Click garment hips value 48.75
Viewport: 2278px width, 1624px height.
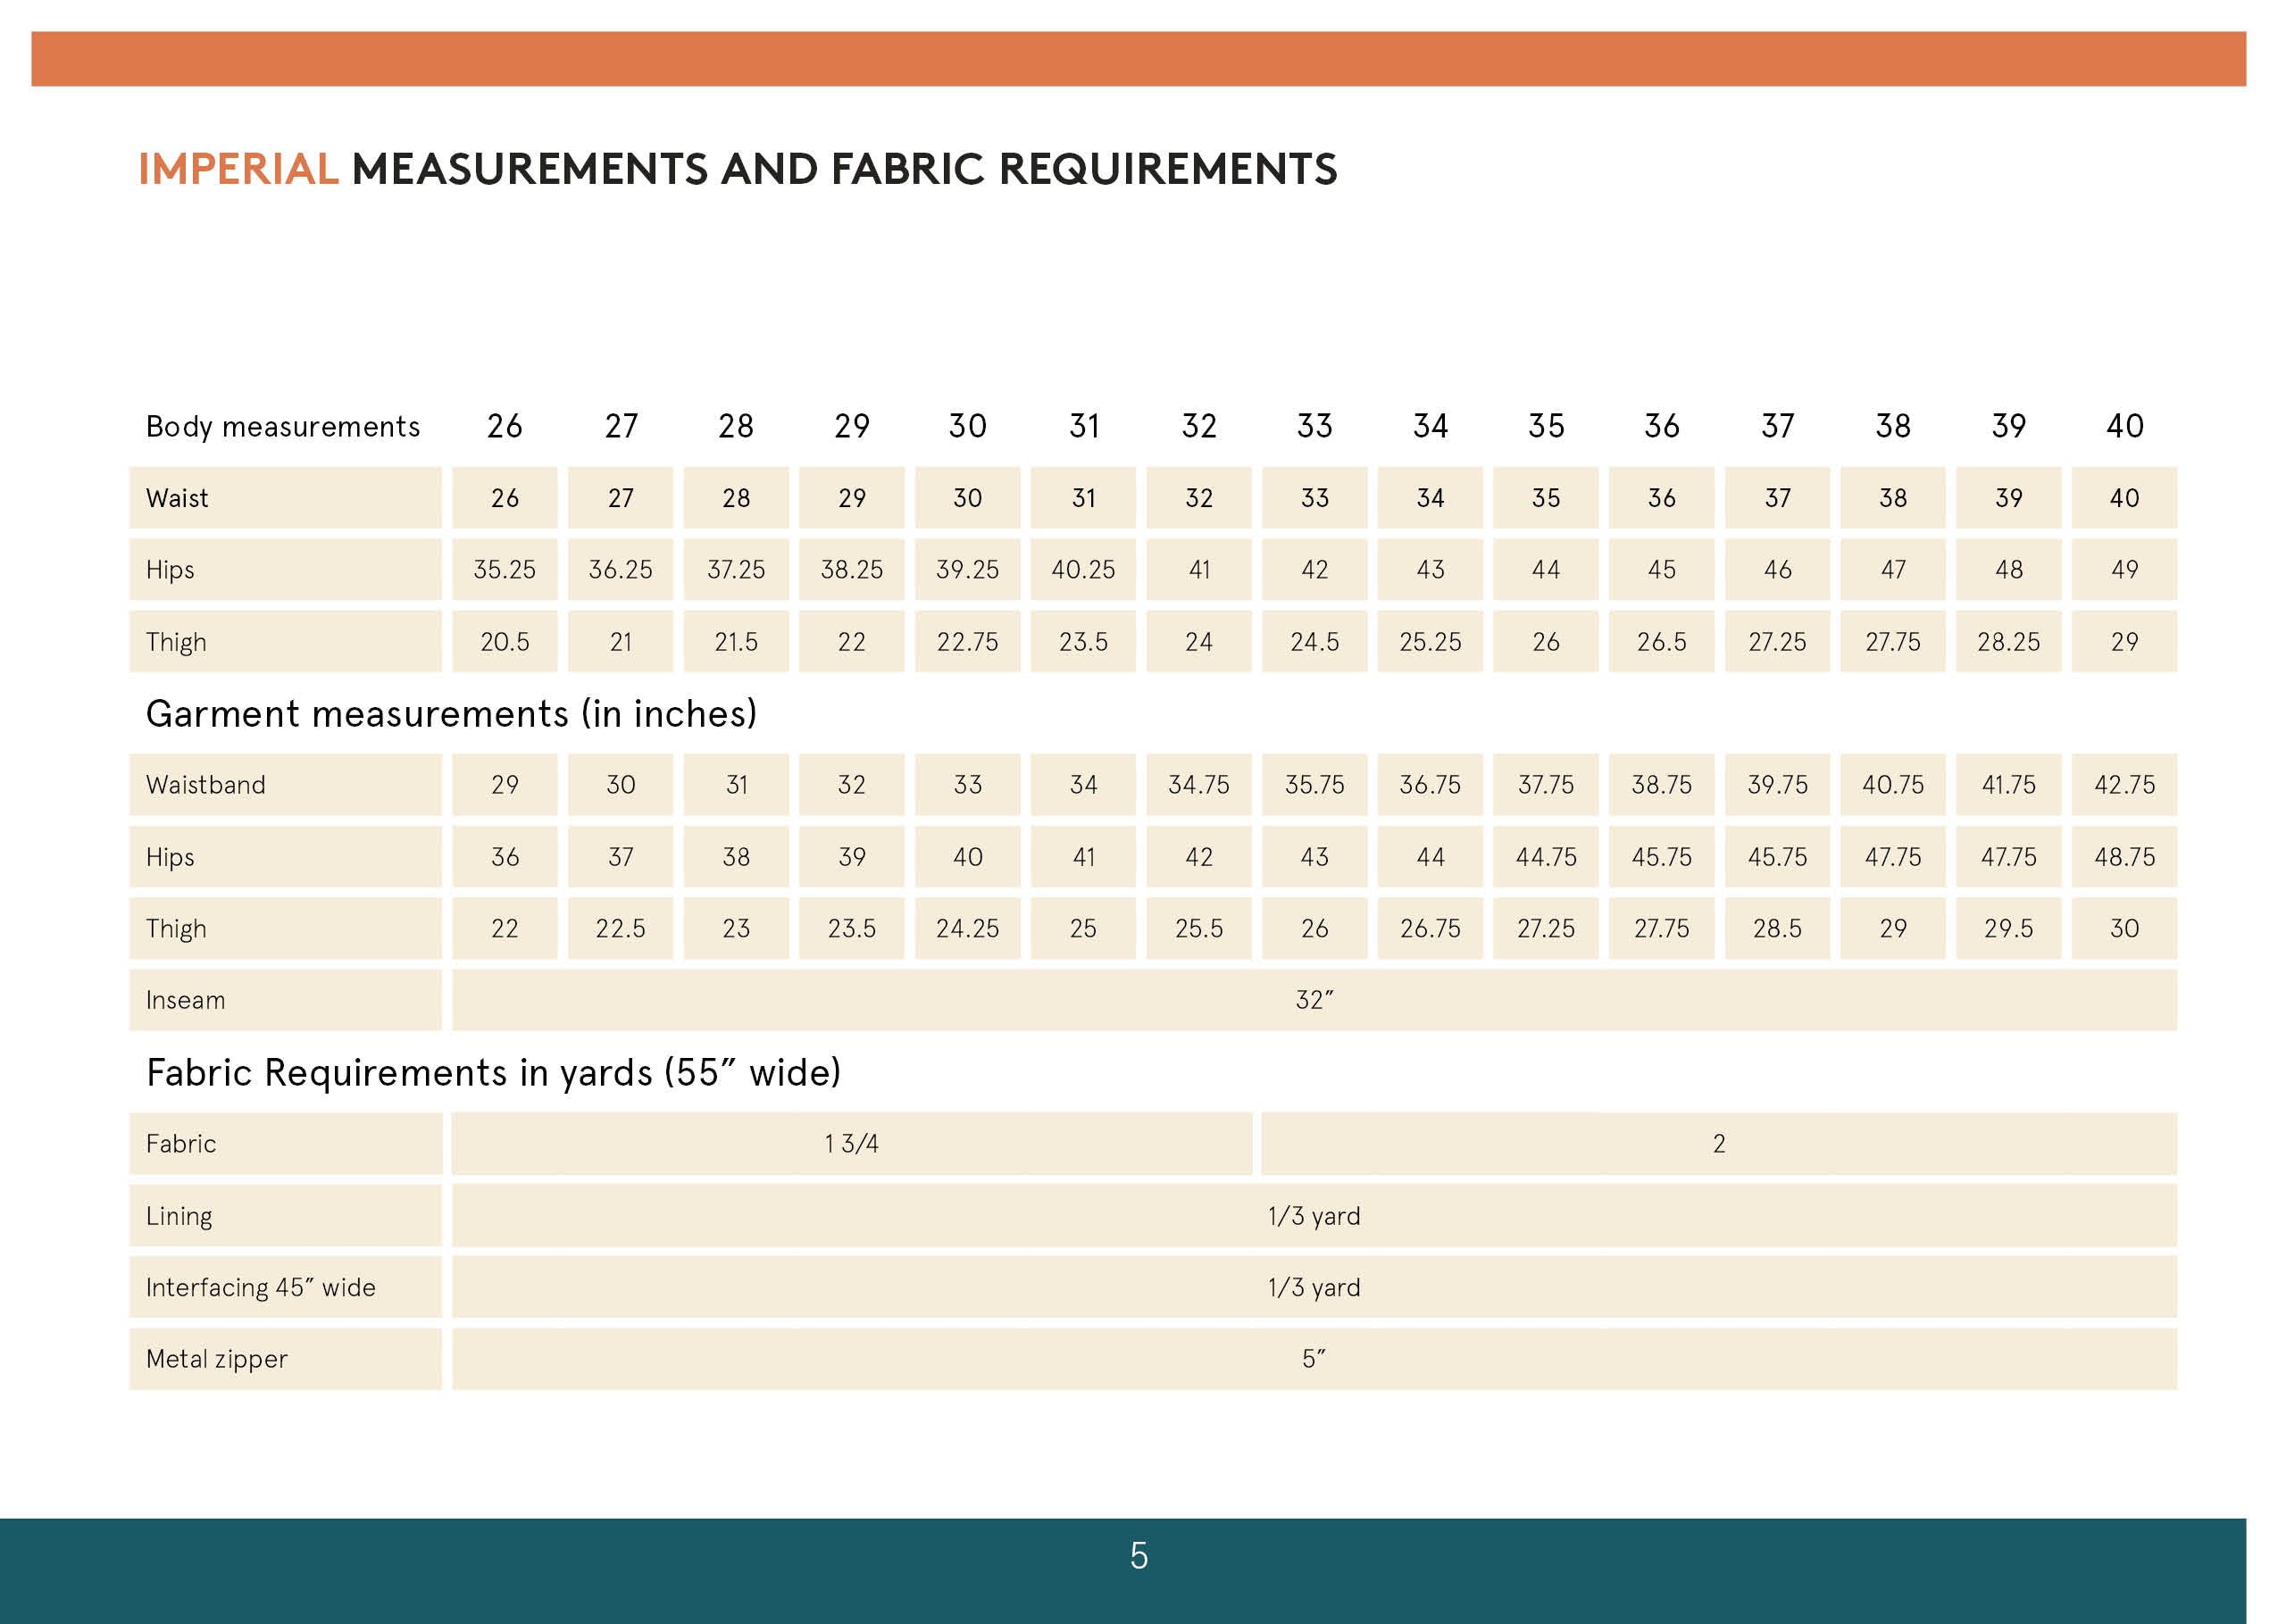(x=2124, y=857)
